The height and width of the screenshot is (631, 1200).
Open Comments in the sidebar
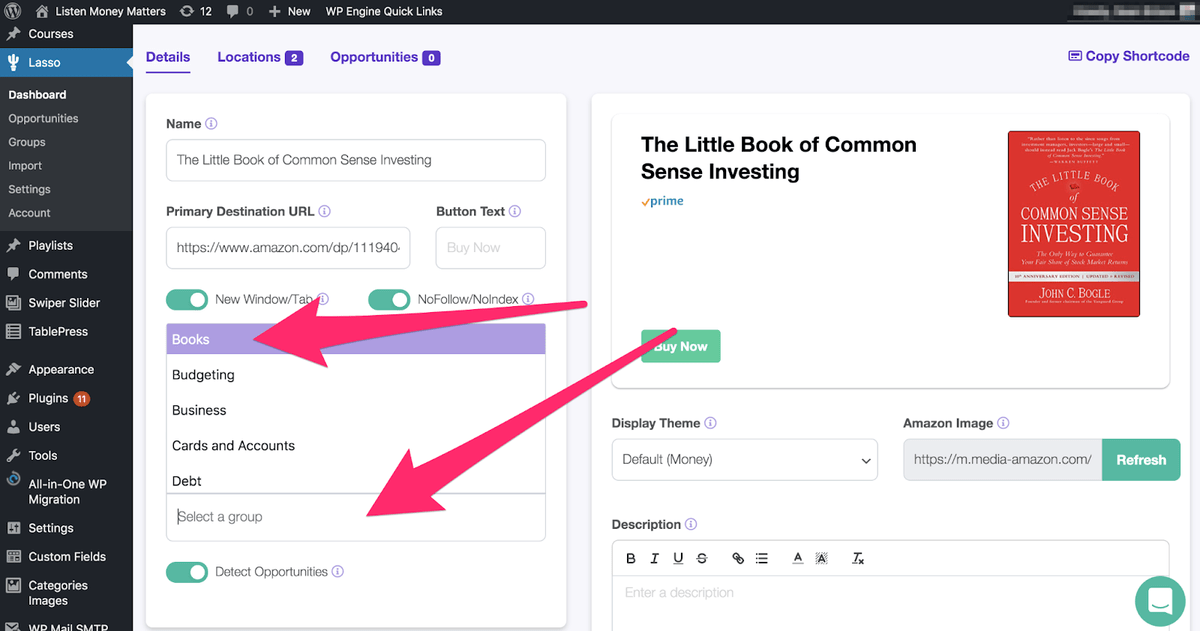coord(57,274)
